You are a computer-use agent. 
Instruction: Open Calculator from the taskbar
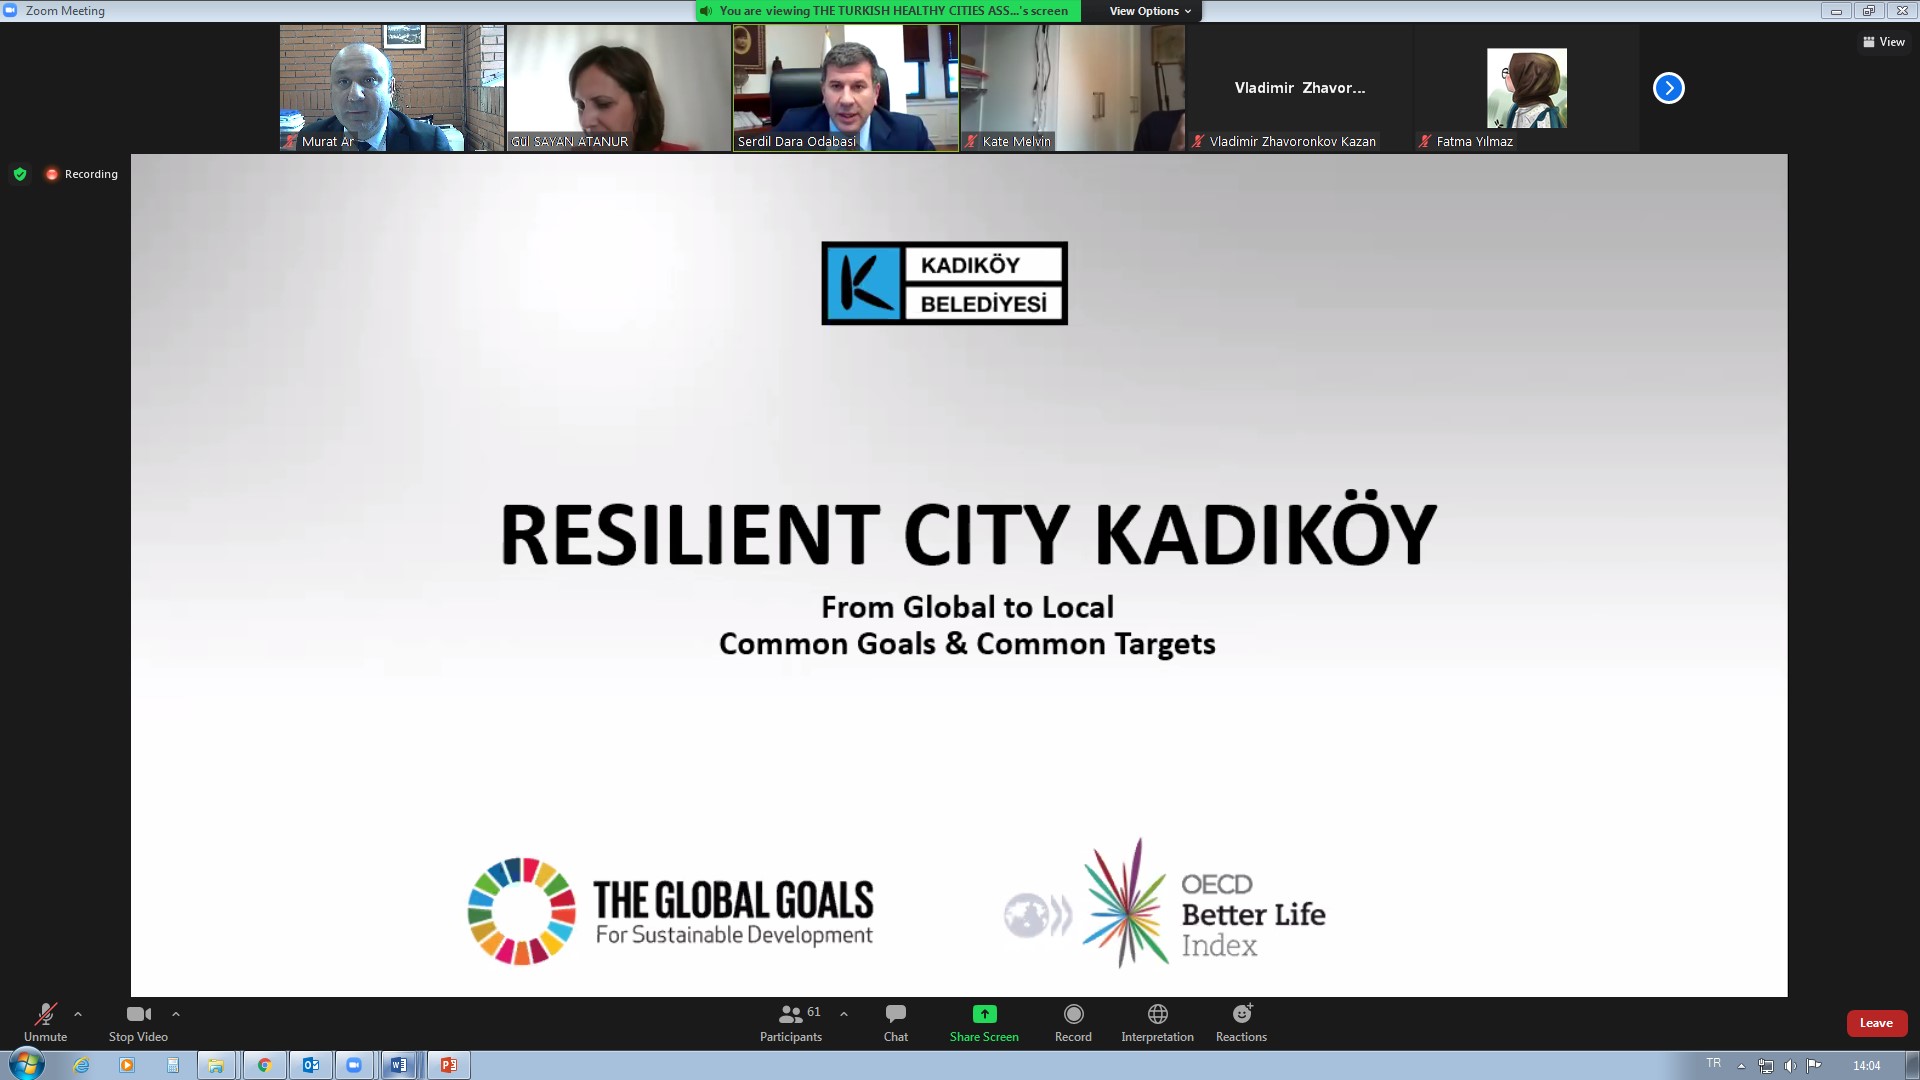click(x=173, y=1065)
